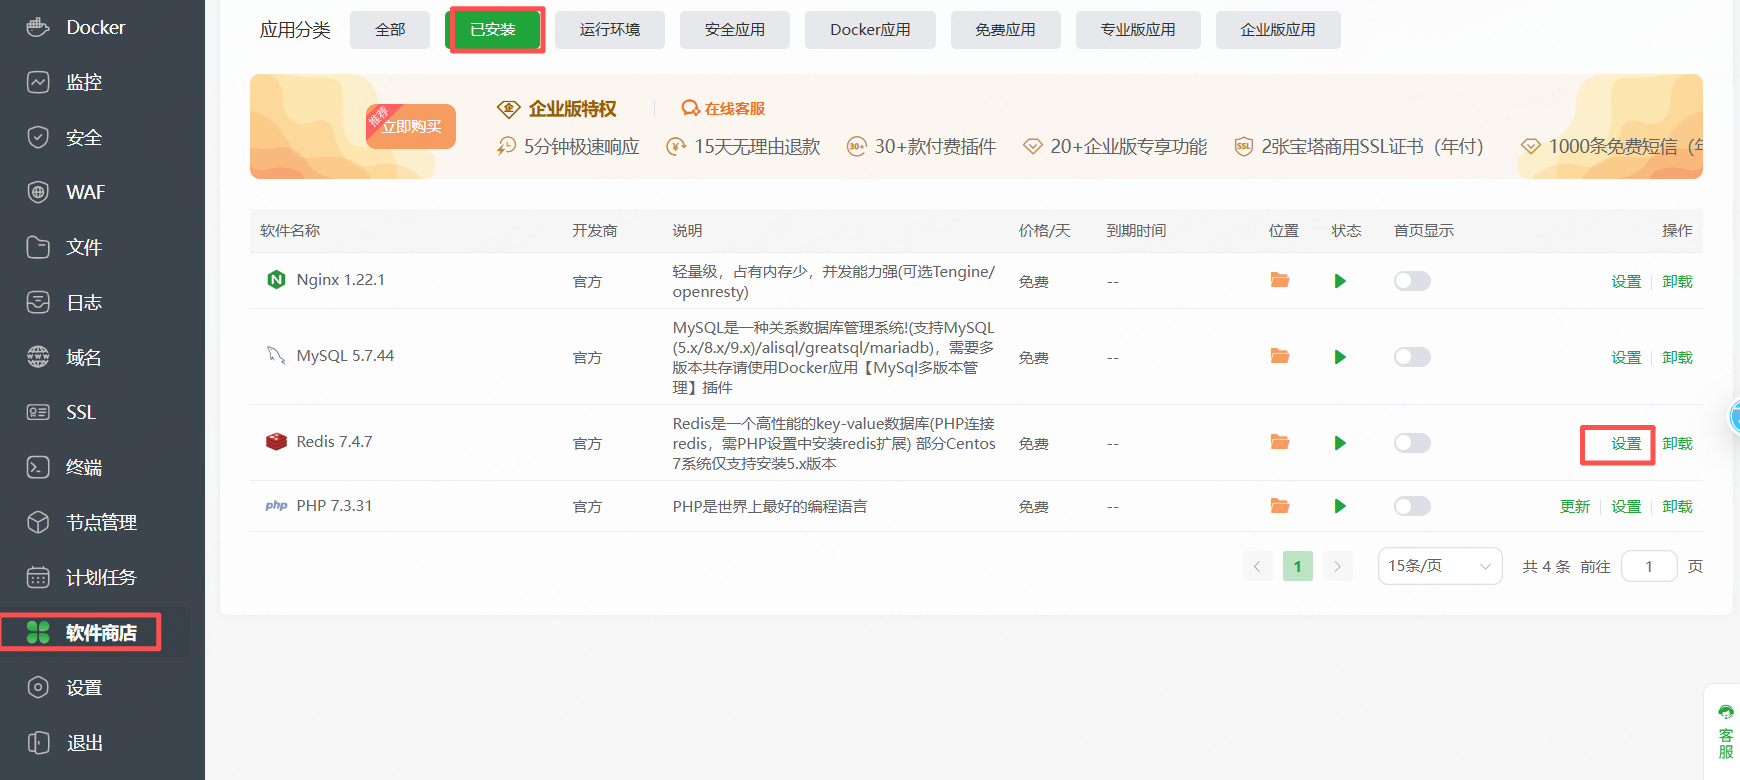Toggle PHP homepage display switch
This screenshot has width=1740, height=780.
point(1412,506)
